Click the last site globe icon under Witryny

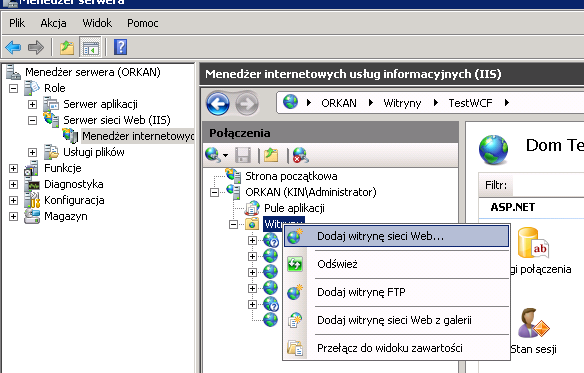pyautogui.click(x=270, y=320)
